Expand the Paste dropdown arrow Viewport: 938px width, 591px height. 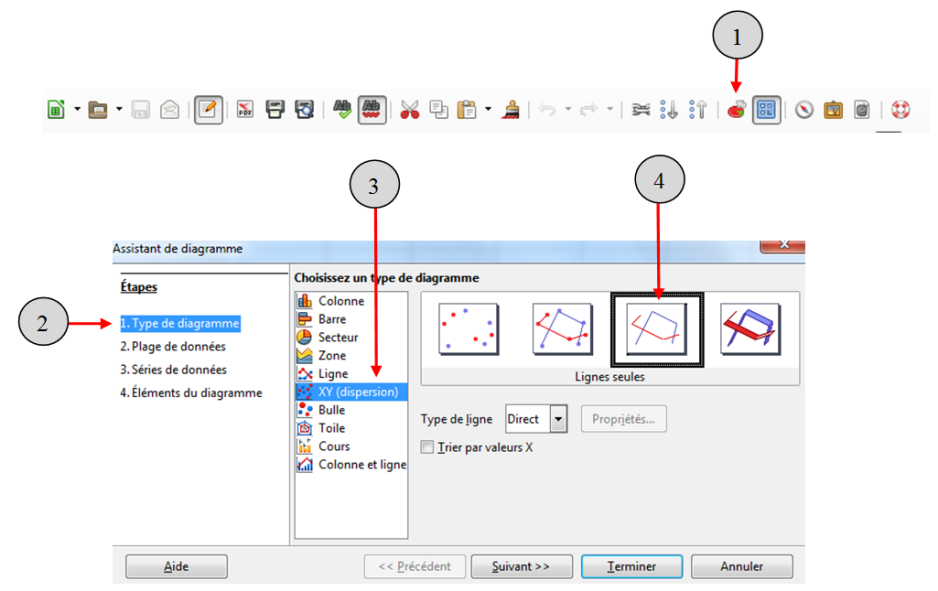pyautogui.click(x=488, y=109)
